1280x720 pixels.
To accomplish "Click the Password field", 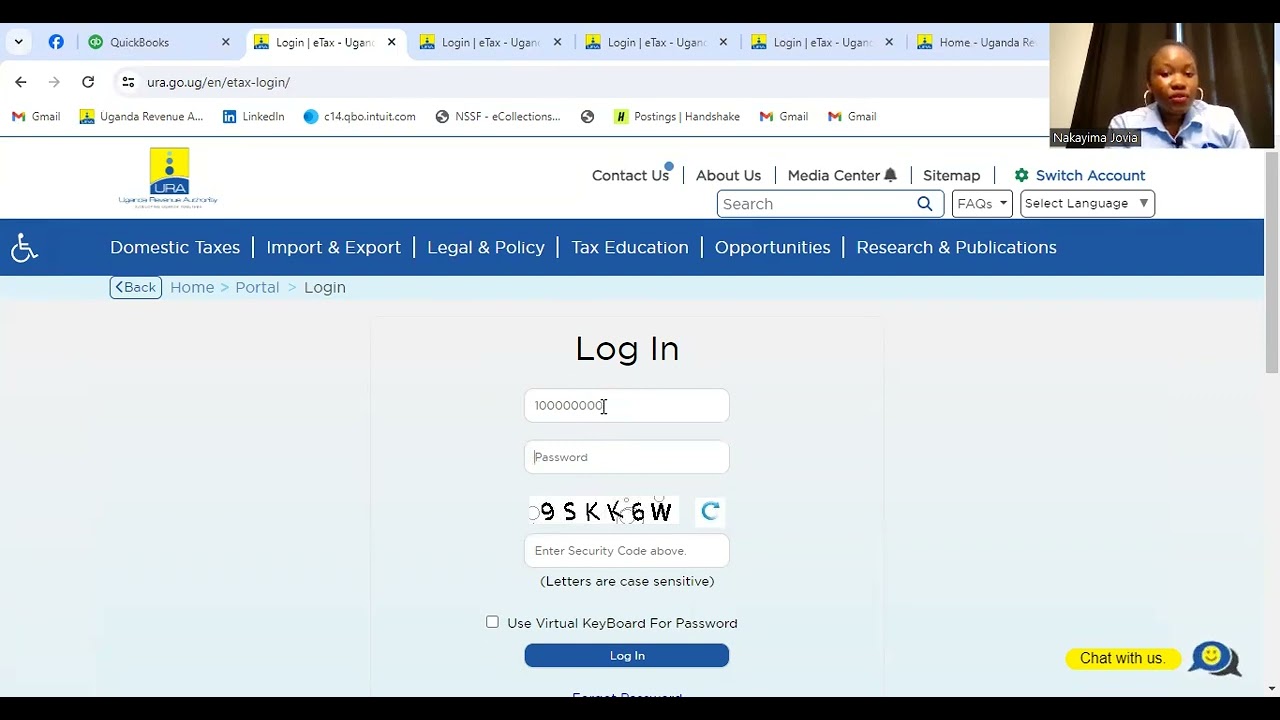I will click(627, 457).
